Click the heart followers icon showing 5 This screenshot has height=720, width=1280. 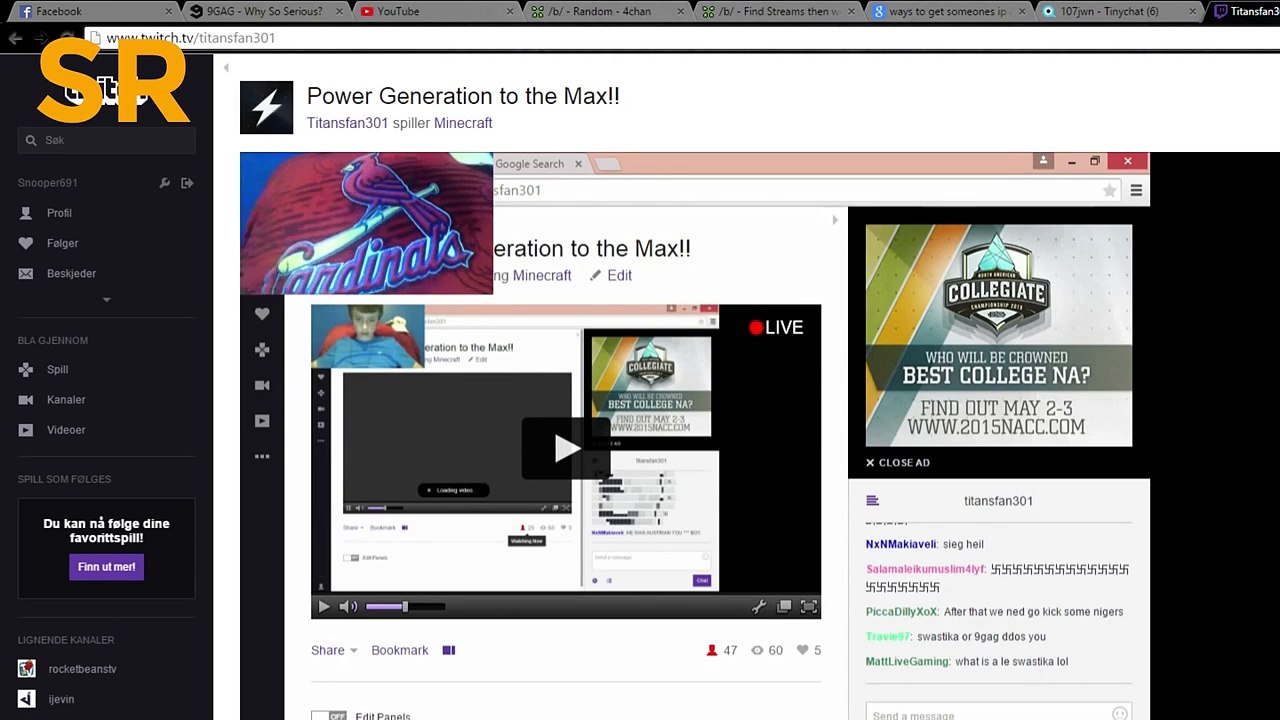click(x=802, y=650)
